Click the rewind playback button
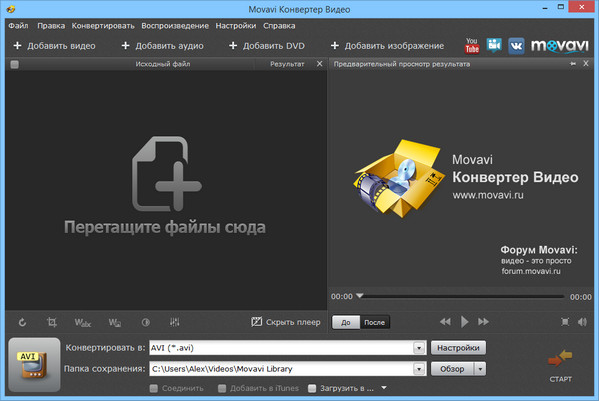 point(445,322)
